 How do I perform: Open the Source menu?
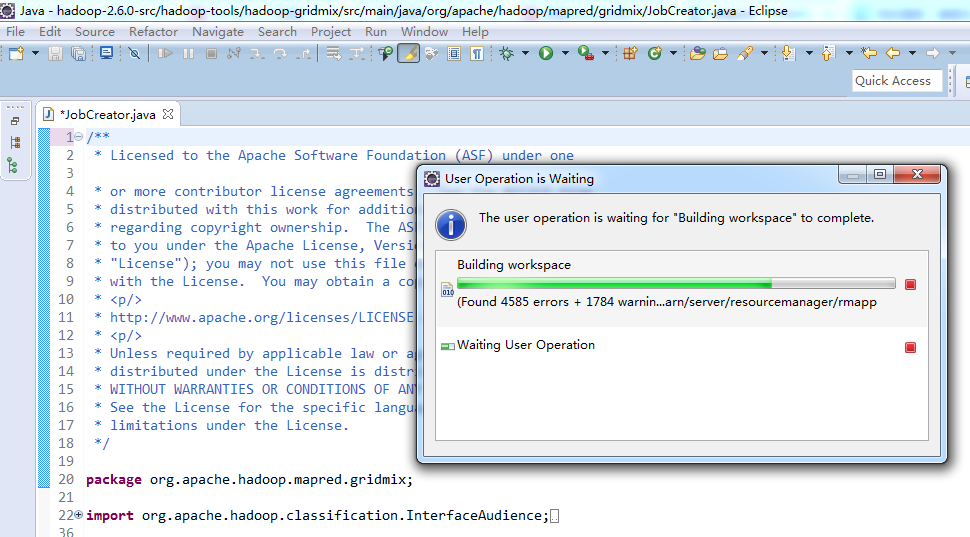(x=95, y=32)
